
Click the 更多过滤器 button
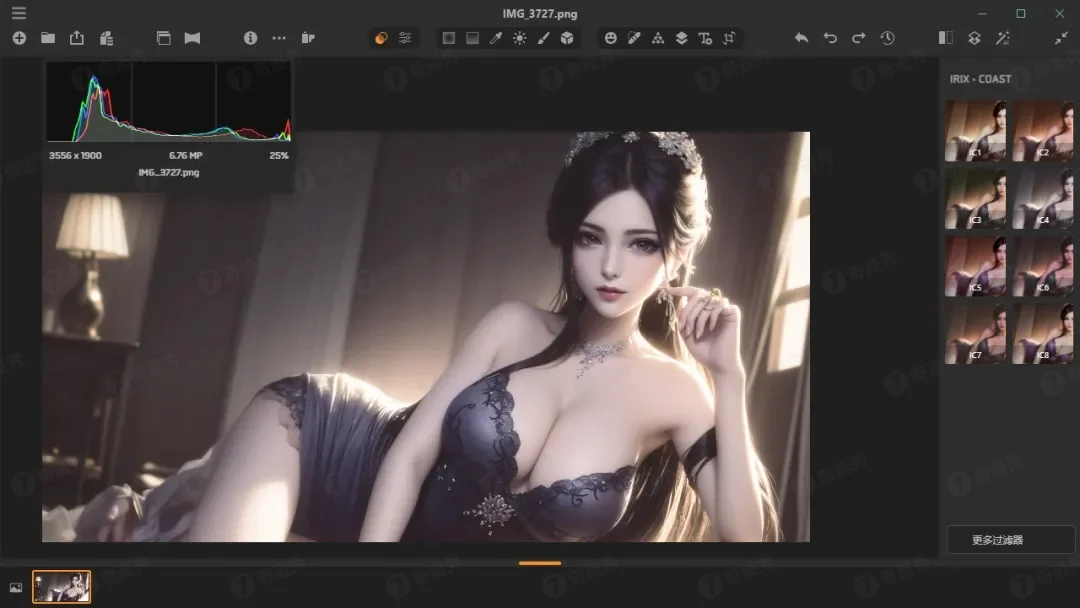[x=1011, y=540]
